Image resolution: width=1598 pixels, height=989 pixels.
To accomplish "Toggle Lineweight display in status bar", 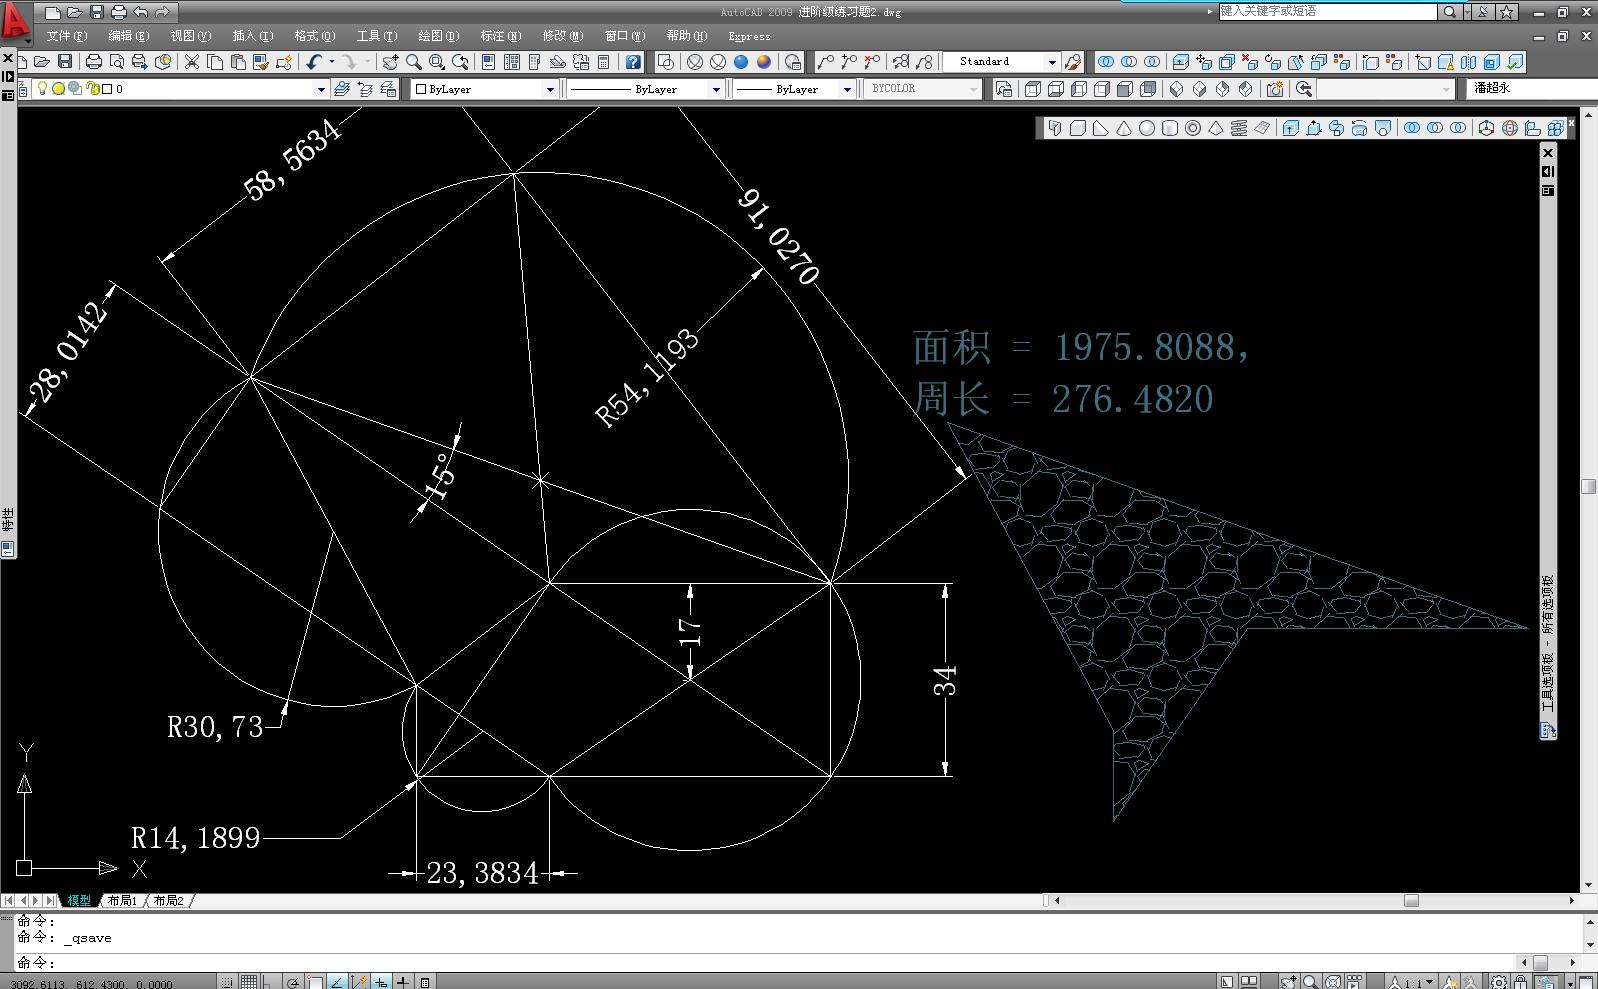I will [x=403, y=982].
